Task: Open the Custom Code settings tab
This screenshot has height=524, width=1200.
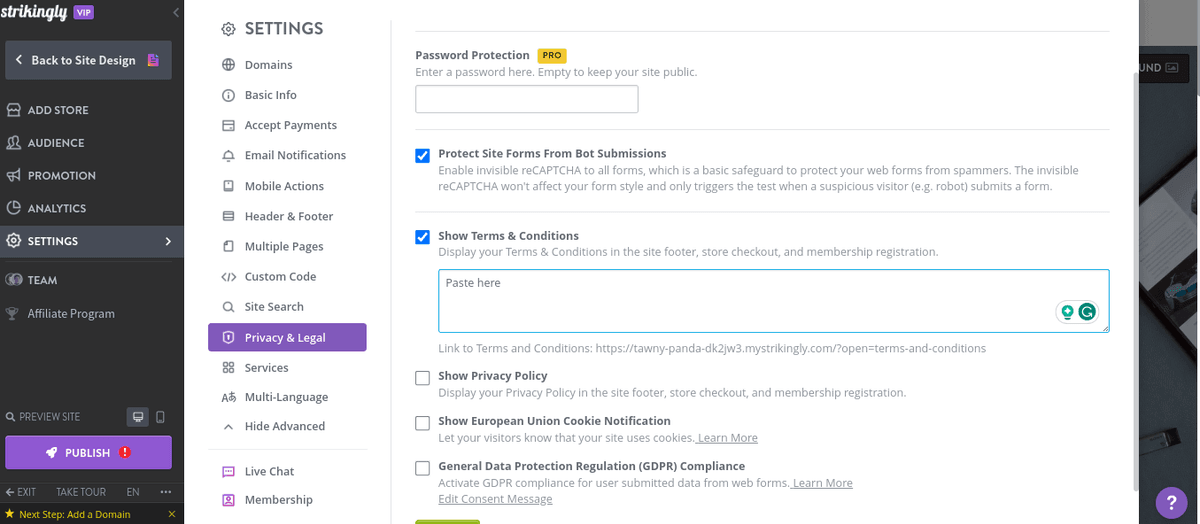Action: click(x=280, y=277)
